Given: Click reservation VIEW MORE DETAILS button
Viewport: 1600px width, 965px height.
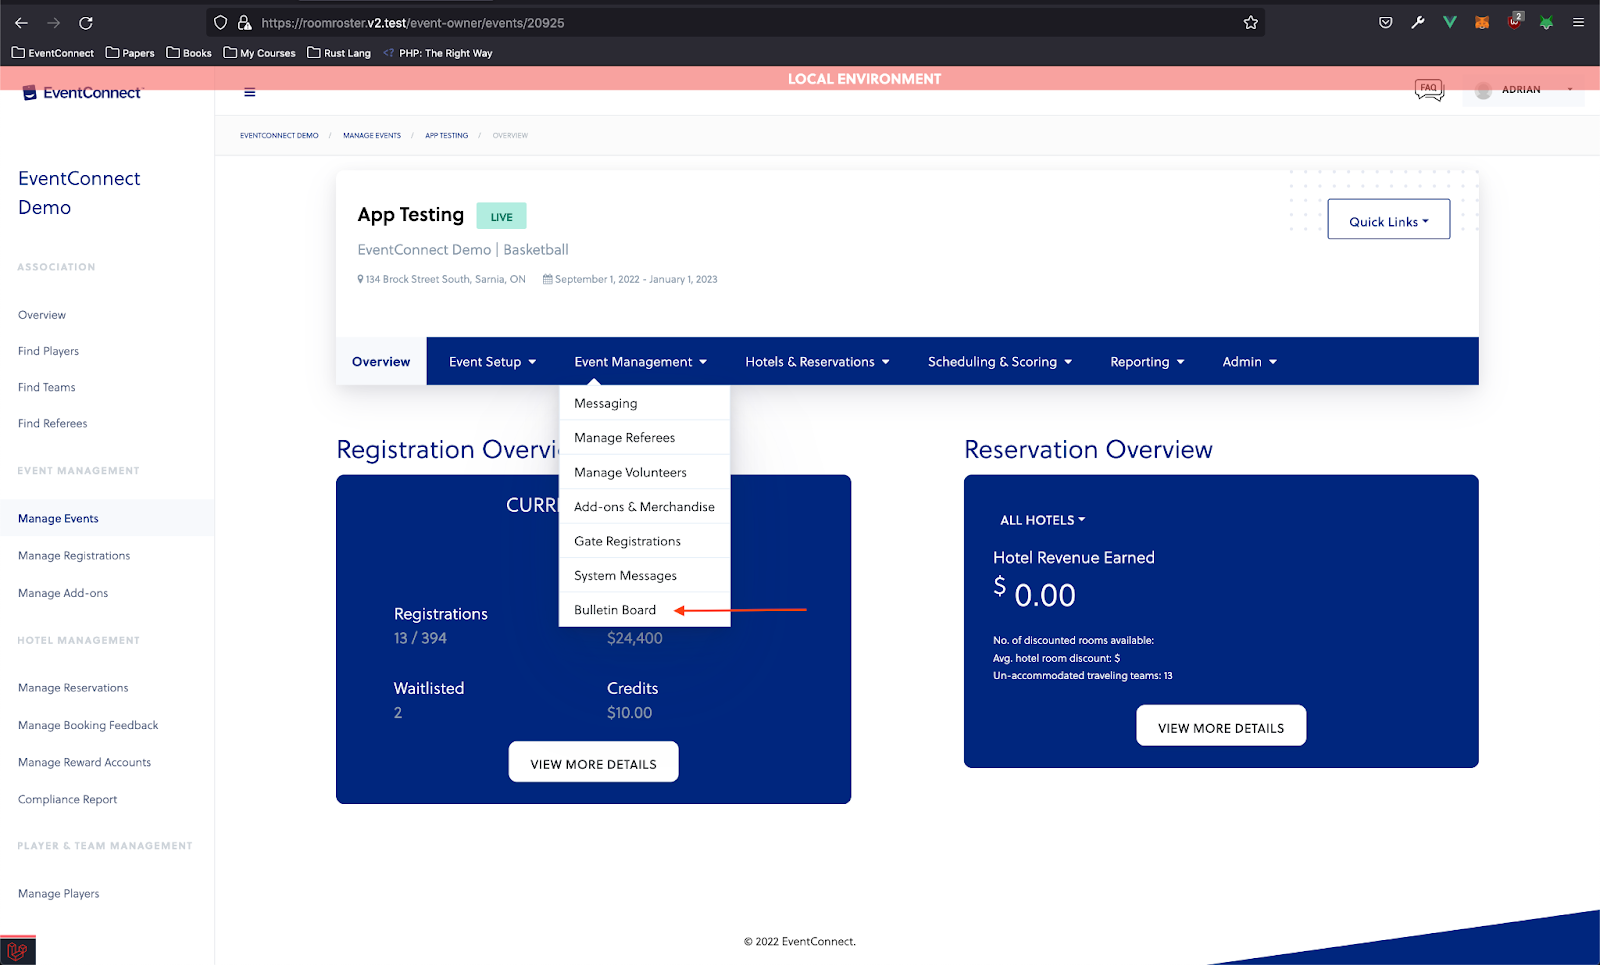Looking at the screenshot, I should [1221, 726].
